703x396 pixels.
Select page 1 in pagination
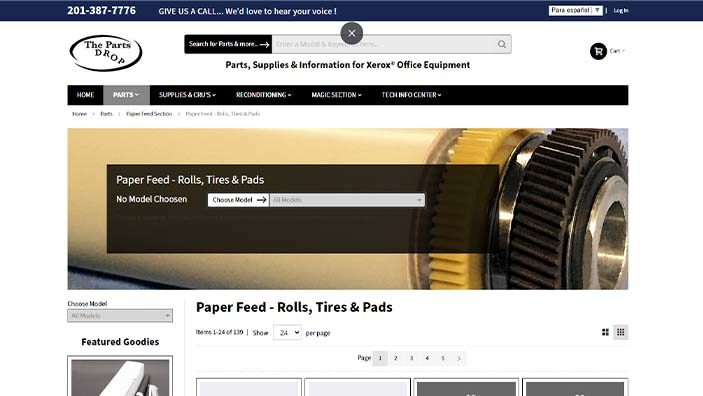pos(380,358)
